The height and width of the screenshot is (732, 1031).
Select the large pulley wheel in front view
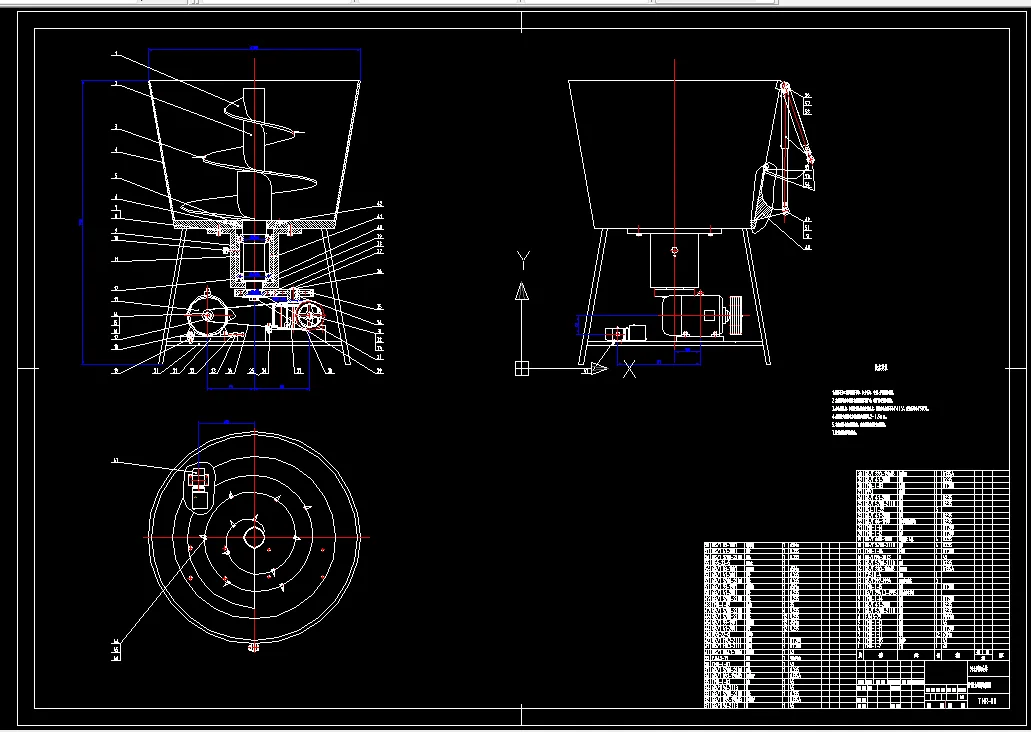[309, 316]
